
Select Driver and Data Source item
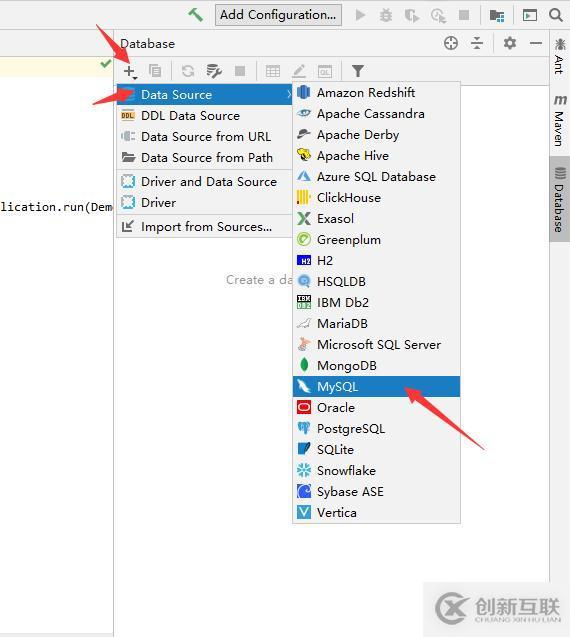pos(205,182)
